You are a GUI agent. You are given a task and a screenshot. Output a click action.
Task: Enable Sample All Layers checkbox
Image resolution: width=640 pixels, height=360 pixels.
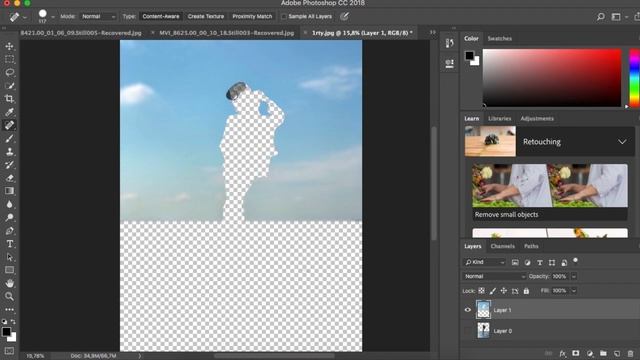pyautogui.click(x=284, y=17)
